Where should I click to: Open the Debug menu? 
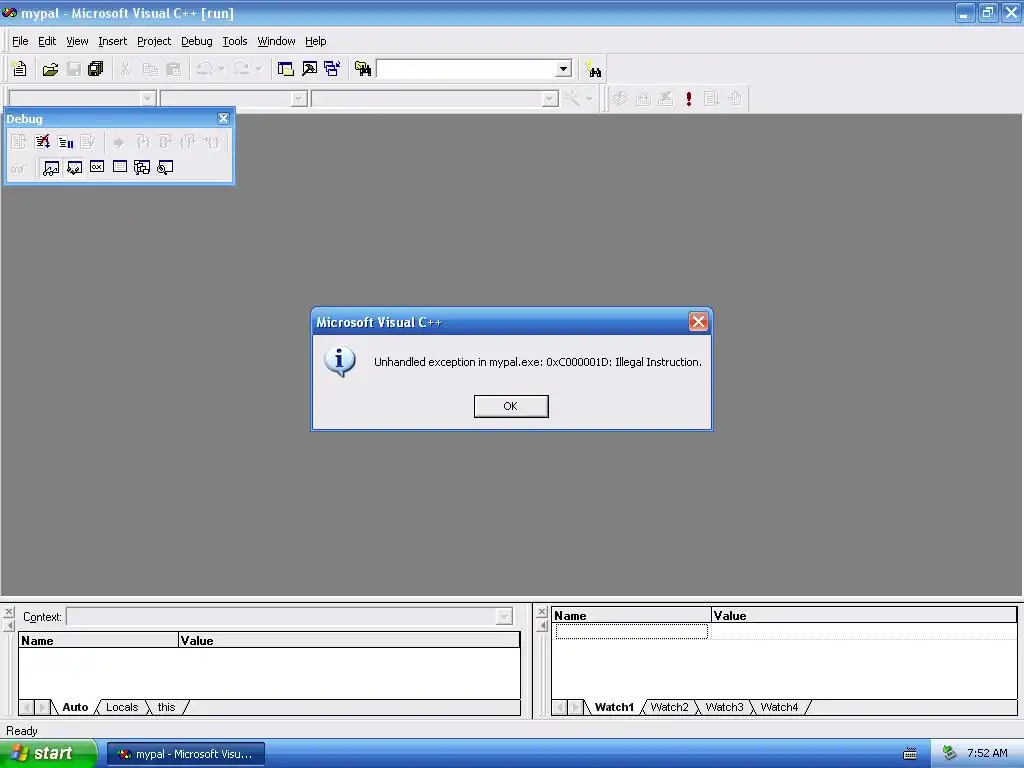click(197, 41)
